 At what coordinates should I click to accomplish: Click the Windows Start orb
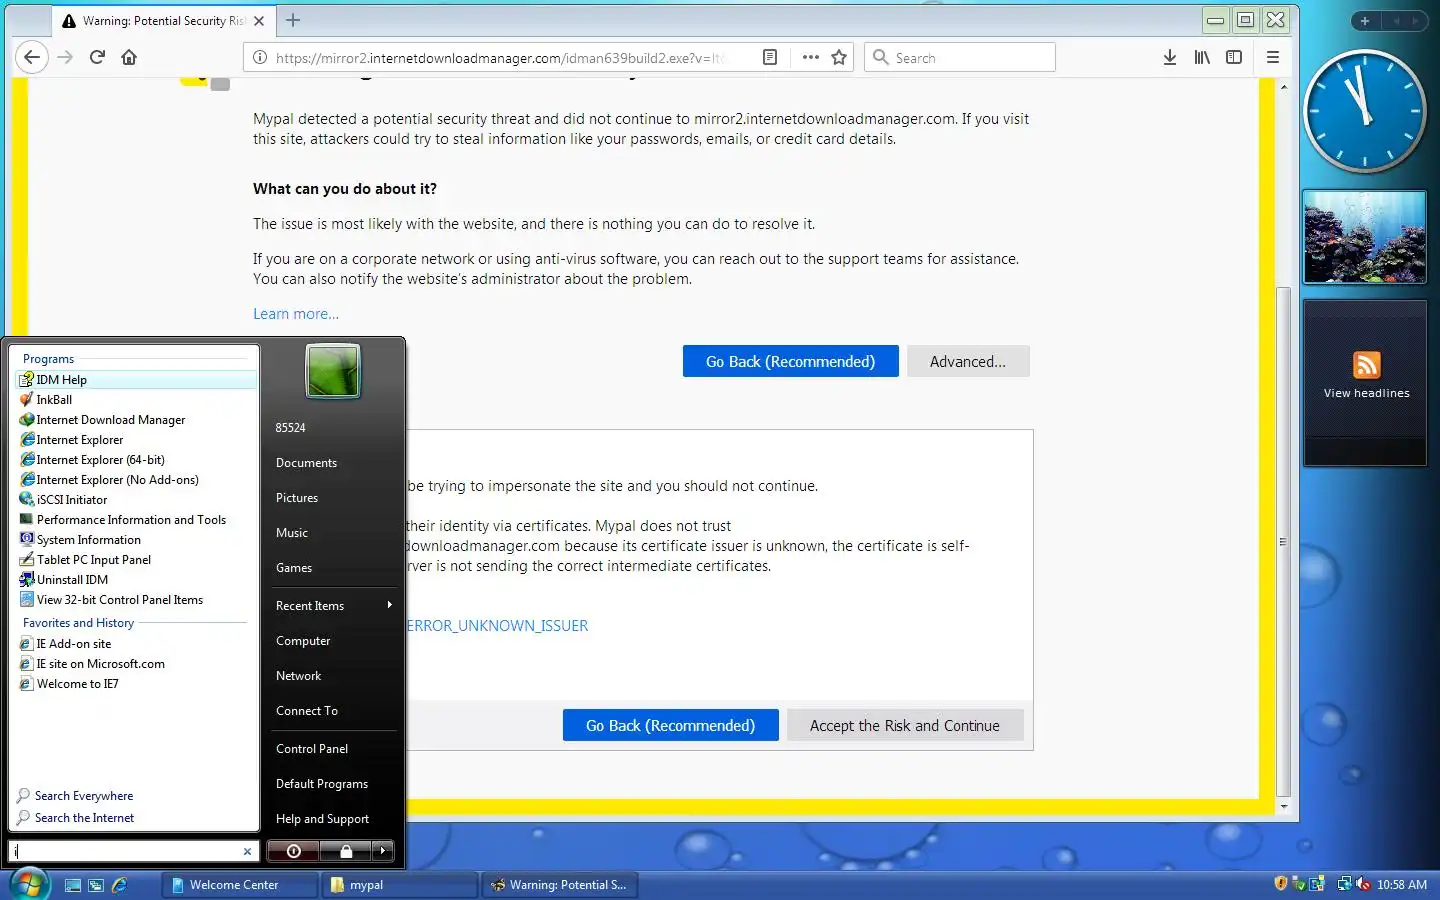click(29, 884)
